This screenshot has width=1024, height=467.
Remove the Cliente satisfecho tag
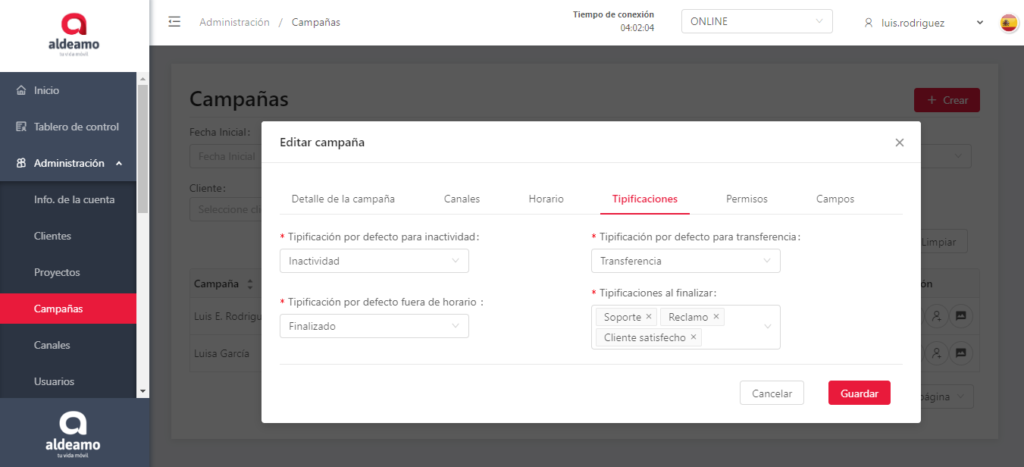[x=693, y=338]
